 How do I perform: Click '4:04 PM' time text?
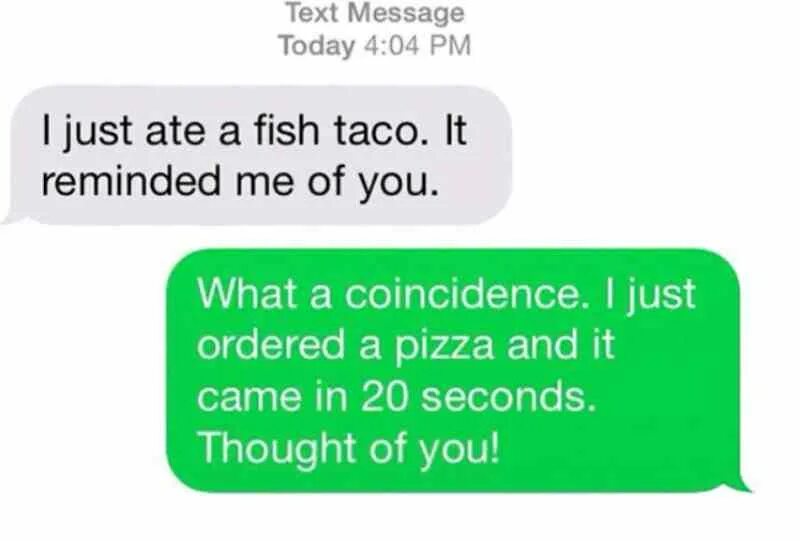pos(418,45)
